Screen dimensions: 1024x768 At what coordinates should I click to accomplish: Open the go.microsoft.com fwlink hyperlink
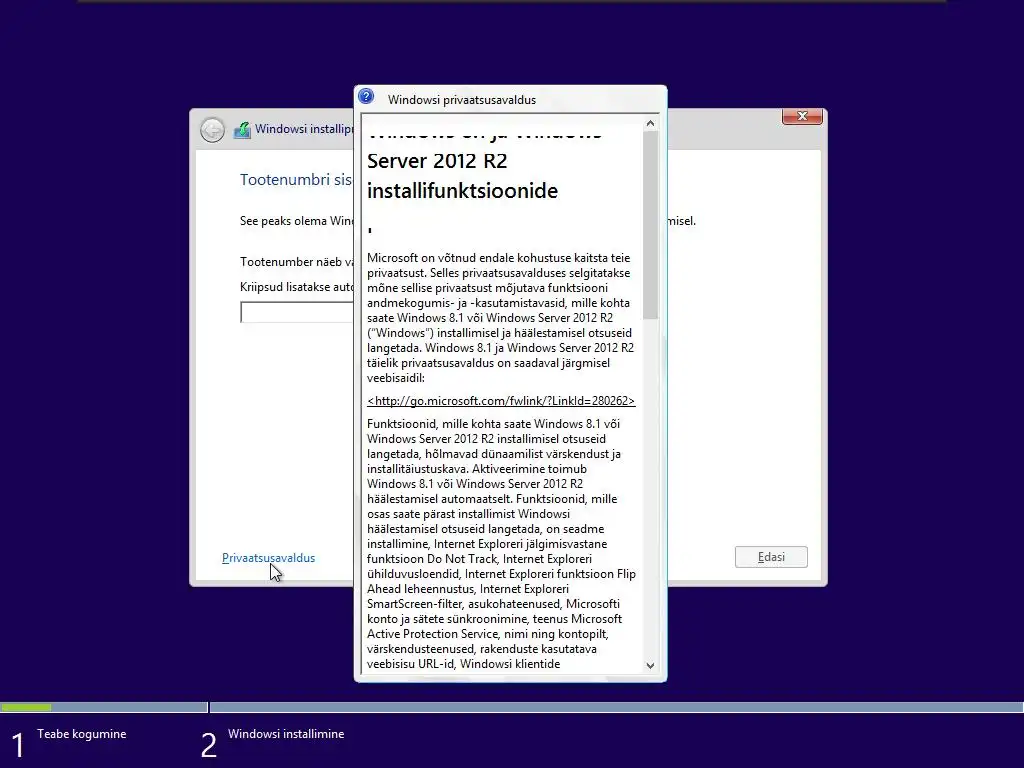point(501,401)
